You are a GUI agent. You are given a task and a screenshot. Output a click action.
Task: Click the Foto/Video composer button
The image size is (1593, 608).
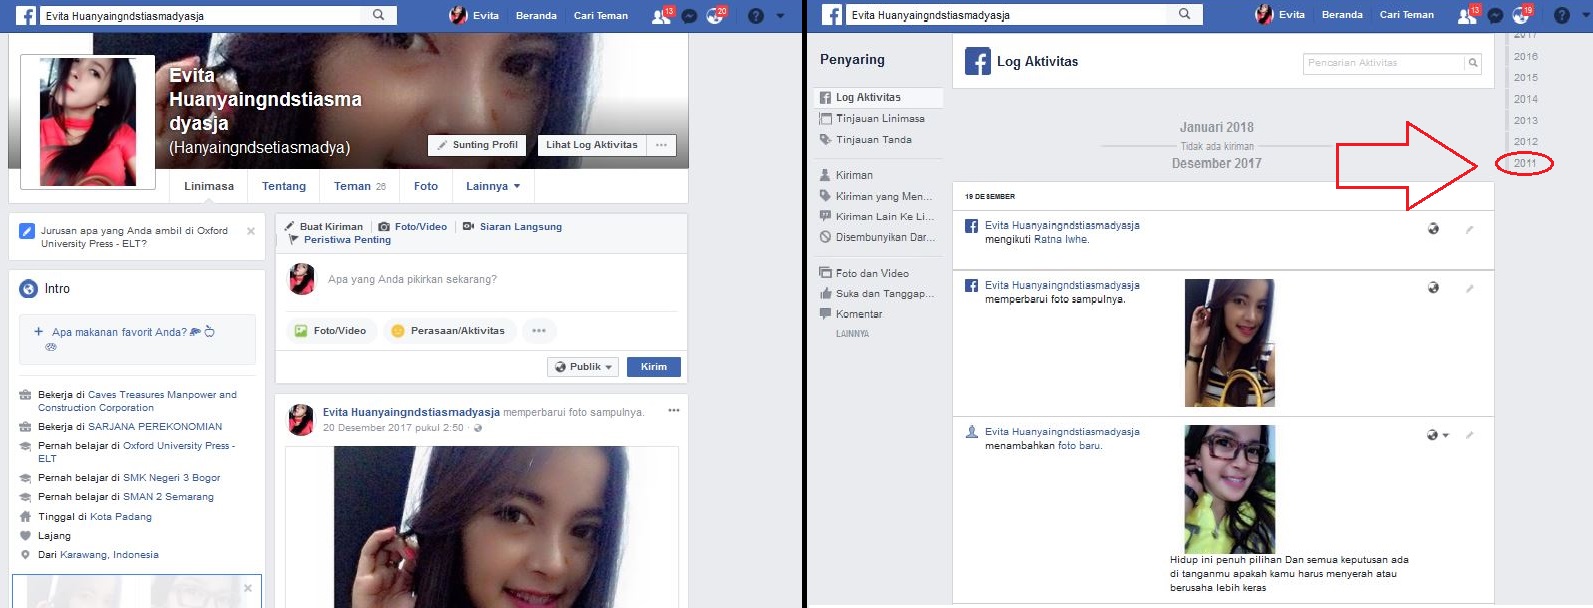[x=331, y=331]
